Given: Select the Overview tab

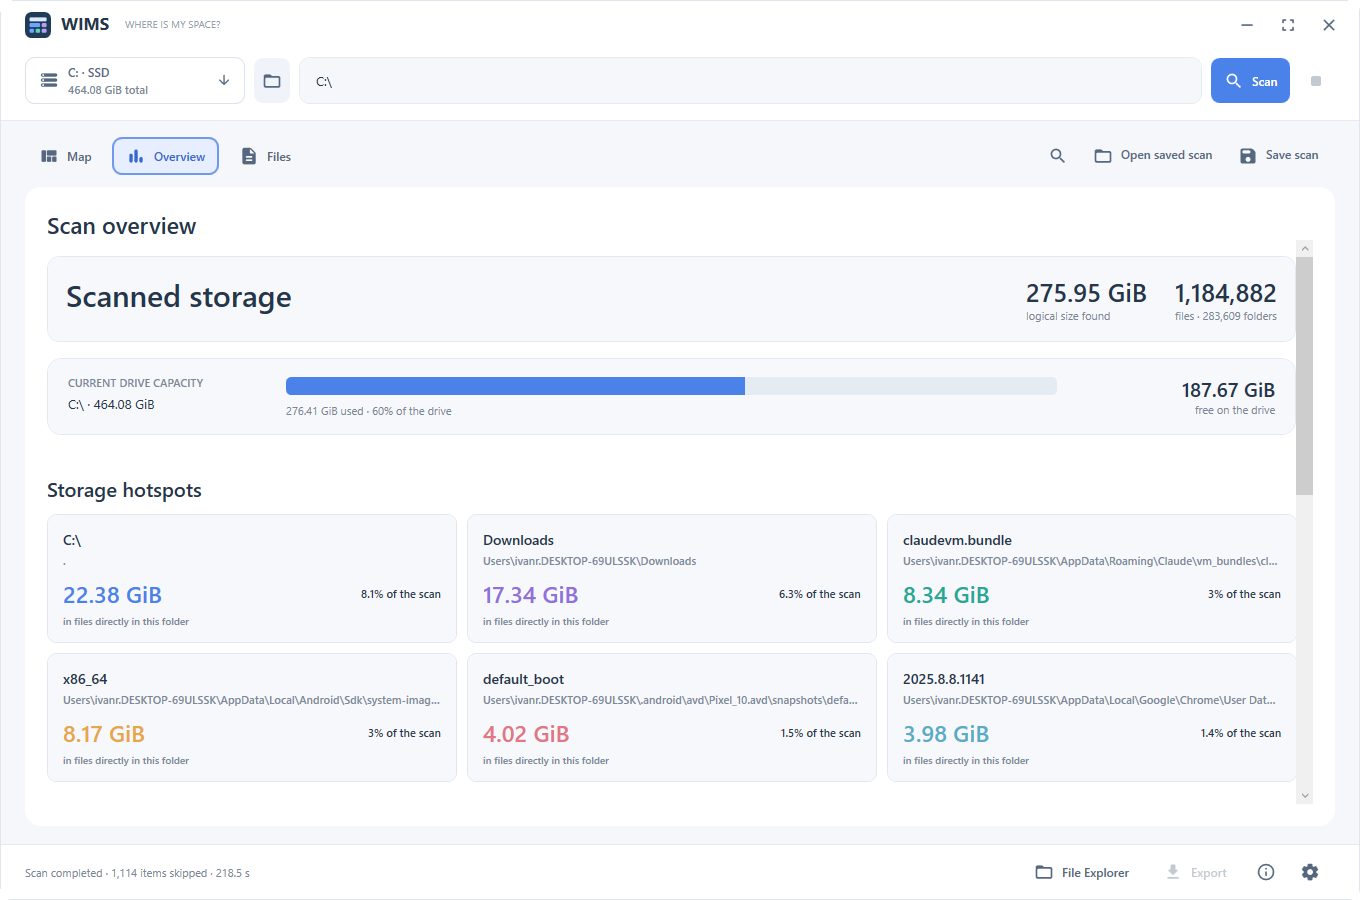Looking at the screenshot, I should coord(165,156).
